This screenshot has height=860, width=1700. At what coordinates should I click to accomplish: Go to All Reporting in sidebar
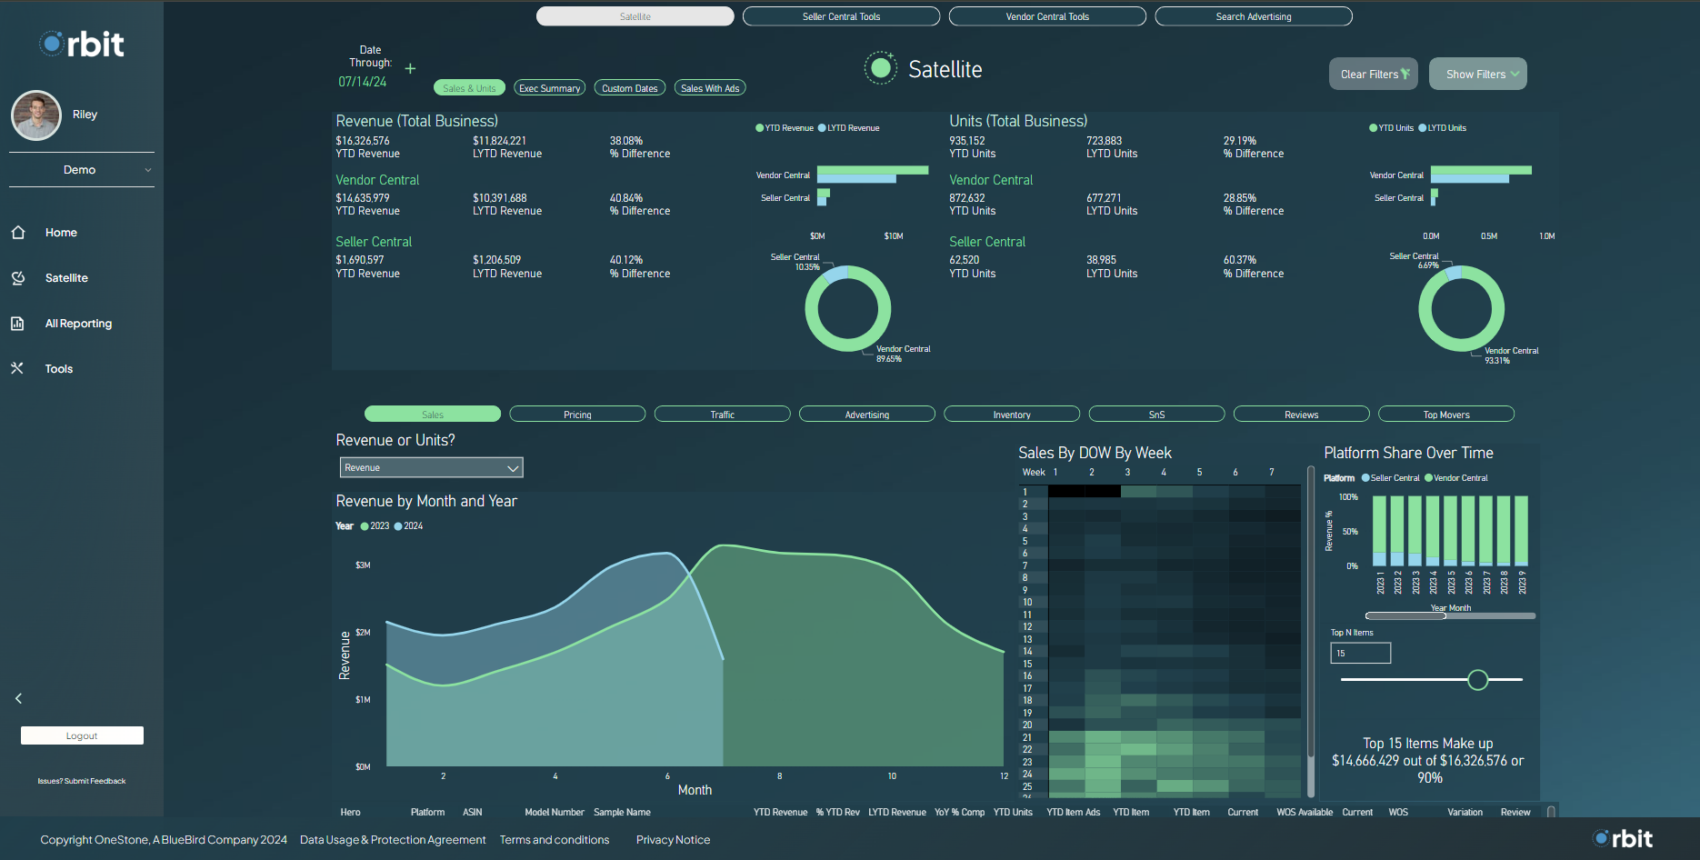tap(78, 323)
